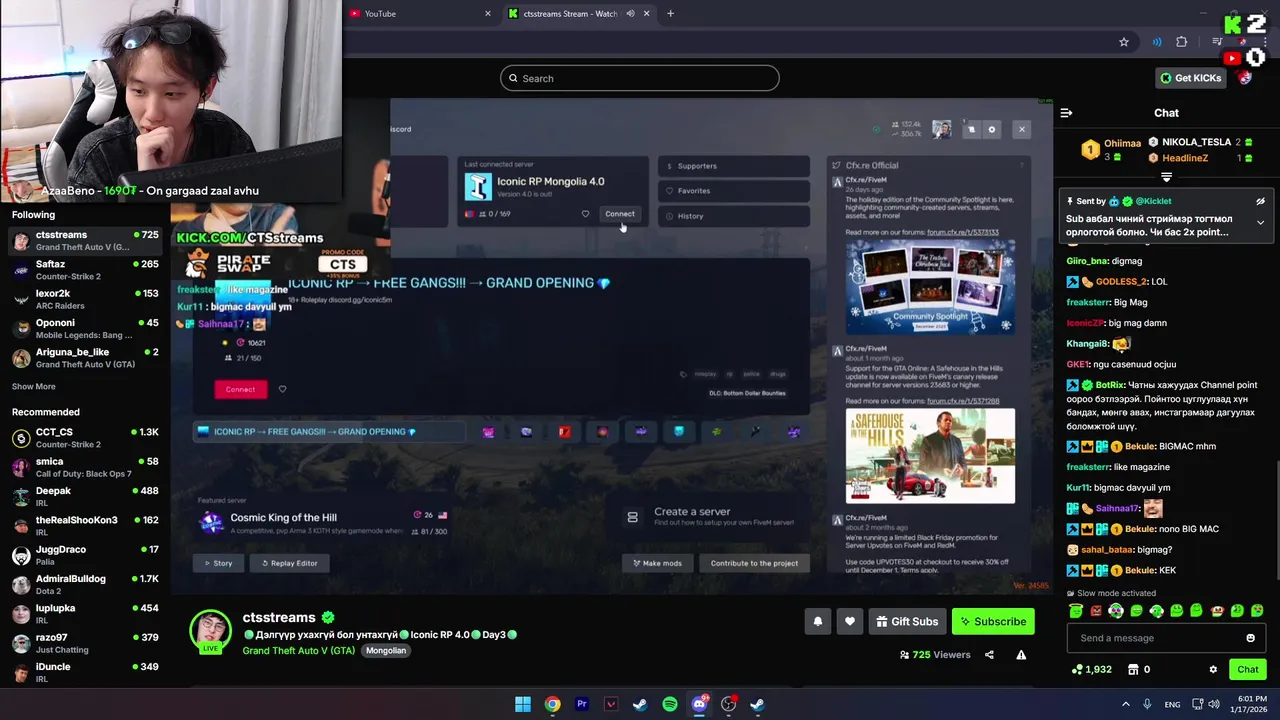Open theRealShooKon3 in the Recommended list

[85, 526]
